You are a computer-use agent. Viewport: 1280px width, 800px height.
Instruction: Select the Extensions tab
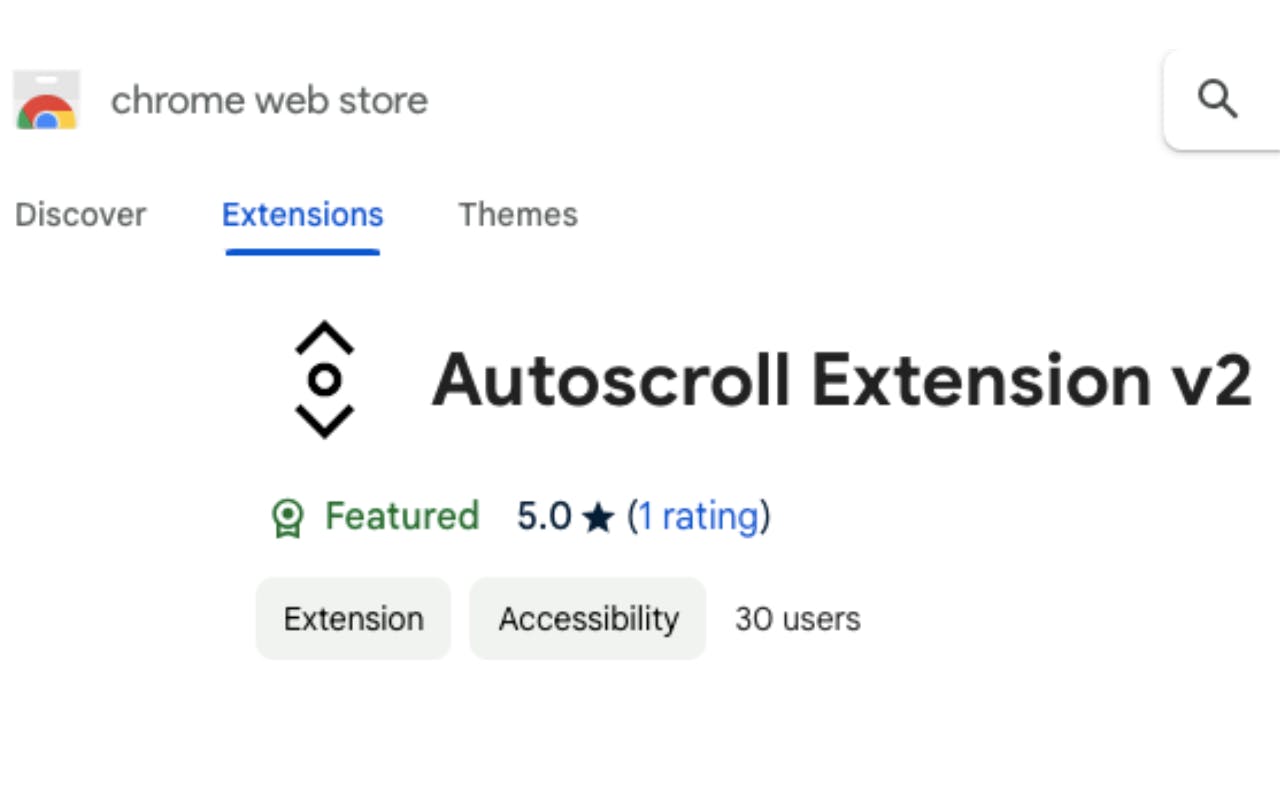pyautogui.click(x=302, y=215)
